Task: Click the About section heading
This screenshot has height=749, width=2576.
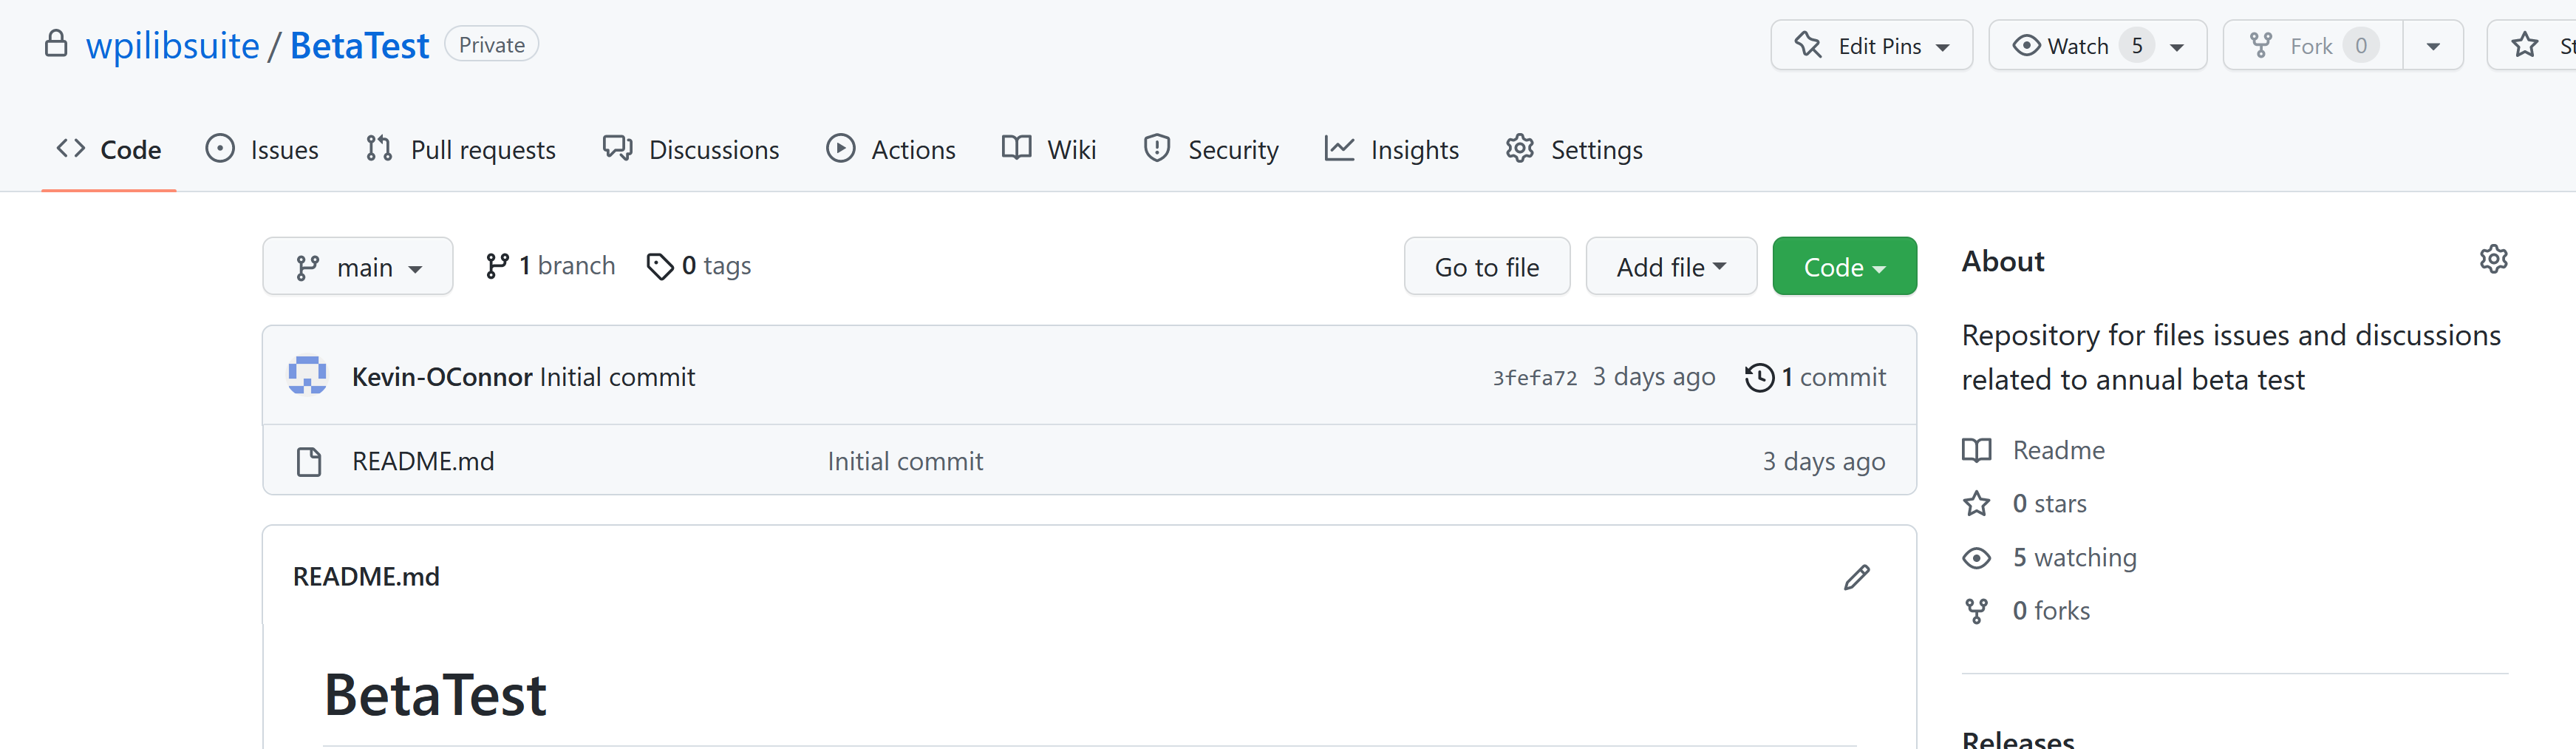Action: (x=2003, y=261)
